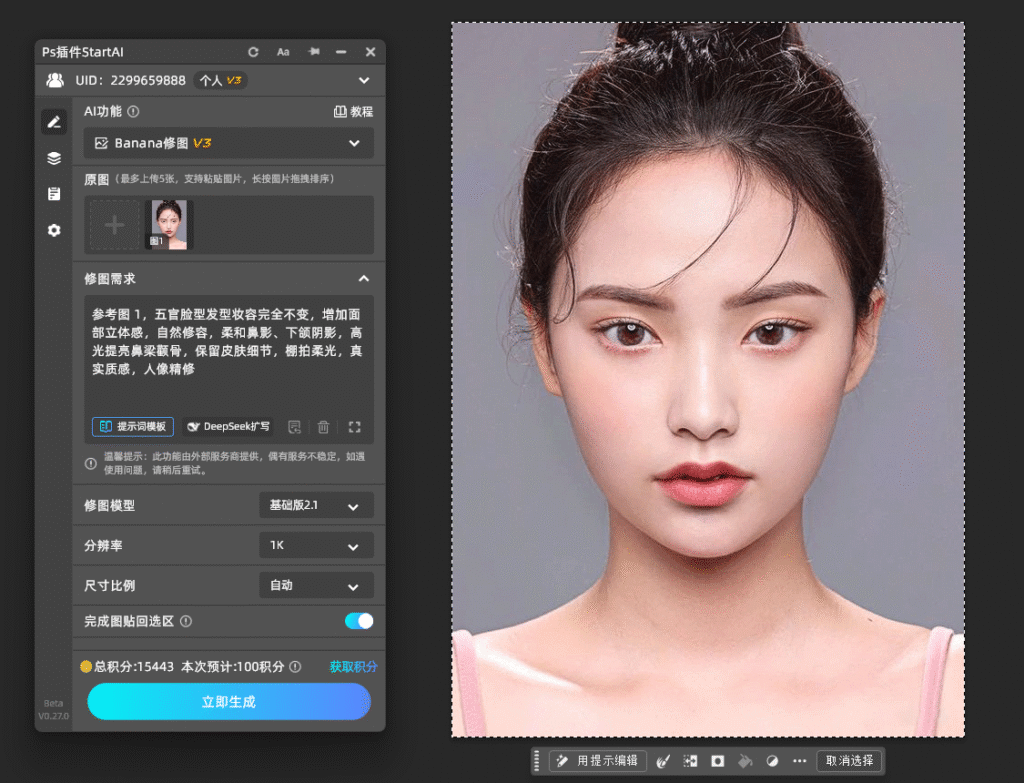This screenshot has height=783, width=1024.
Task: Click the 立即生成 button
Action: 229,702
